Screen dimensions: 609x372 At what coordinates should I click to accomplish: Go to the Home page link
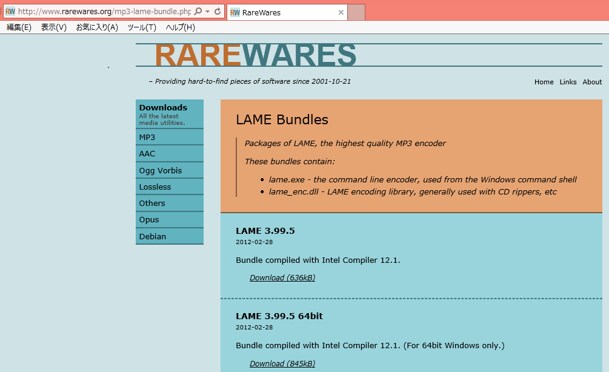click(x=544, y=82)
